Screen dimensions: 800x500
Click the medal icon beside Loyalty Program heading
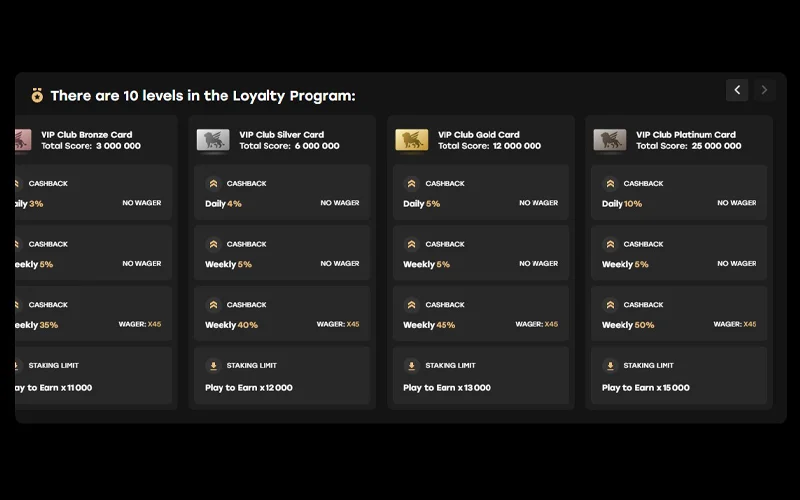37,95
